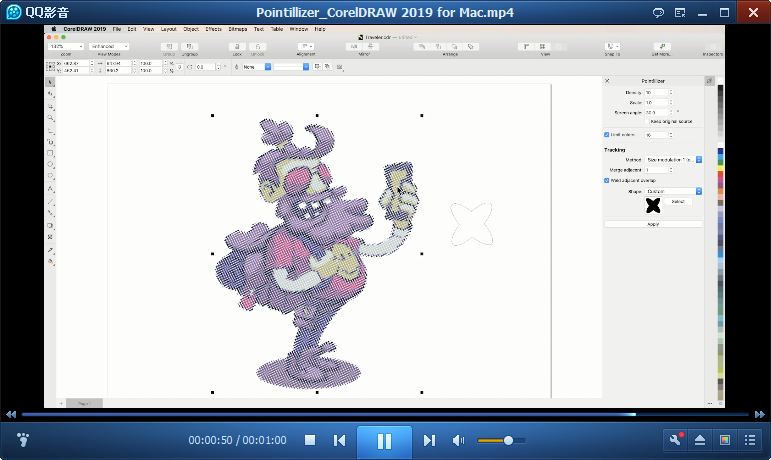
Task: Open the Object menu
Action: [x=191, y=29]
